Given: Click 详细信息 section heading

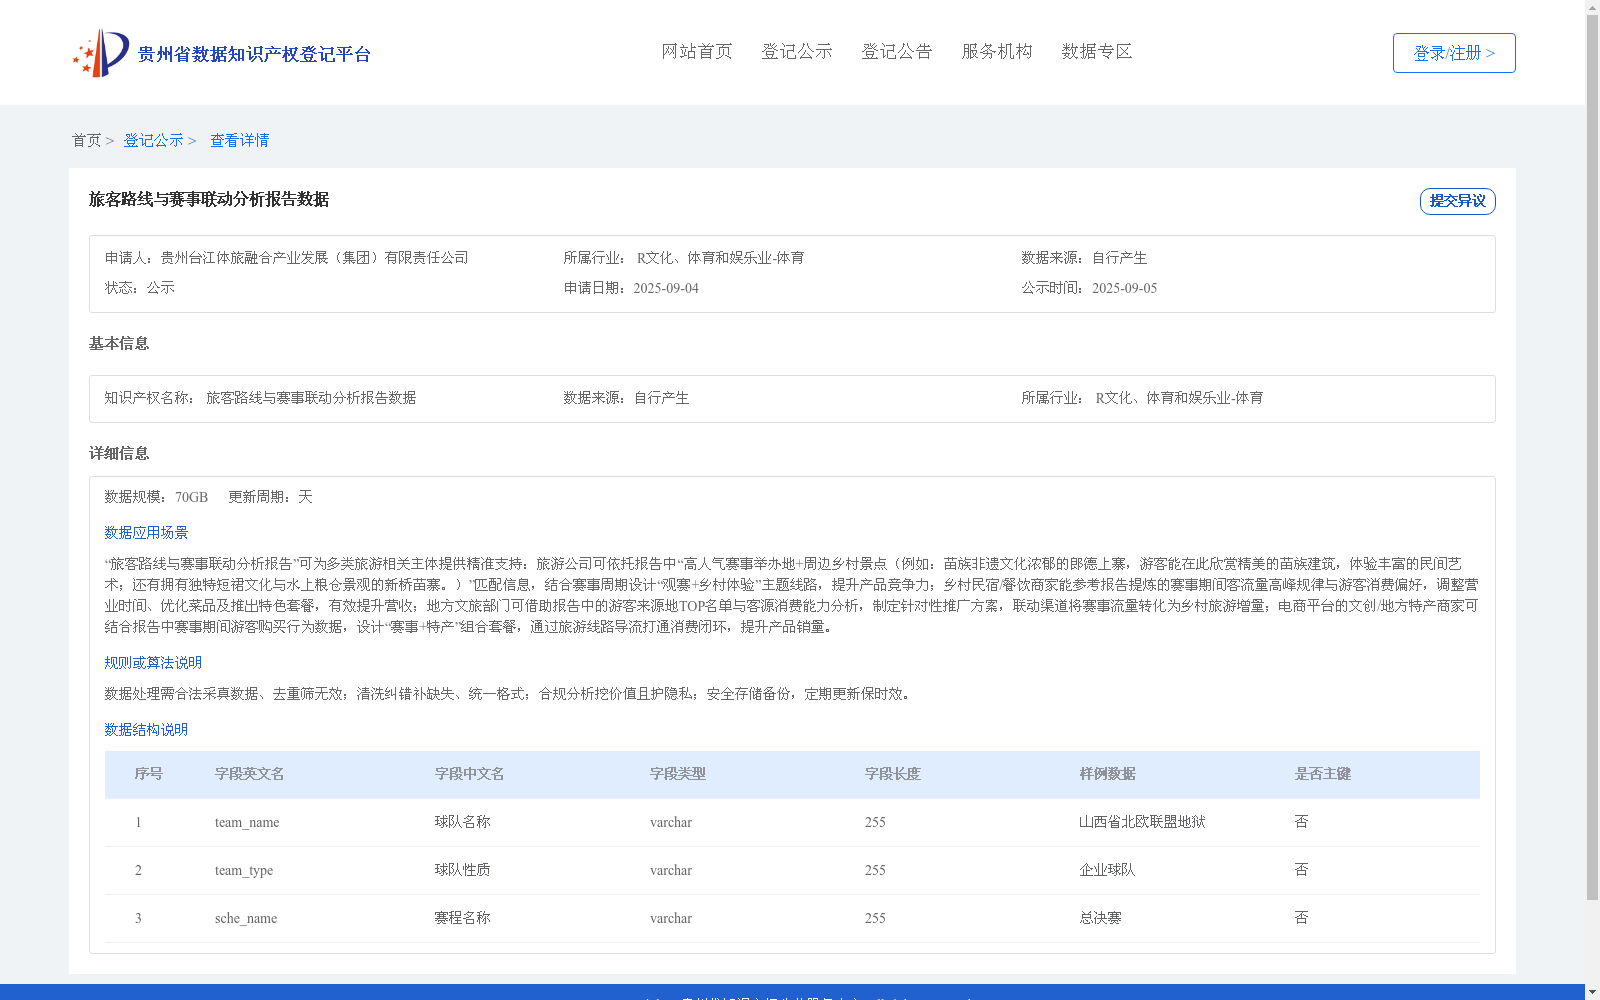Looking at the screenshot, I should click(119, 453).
